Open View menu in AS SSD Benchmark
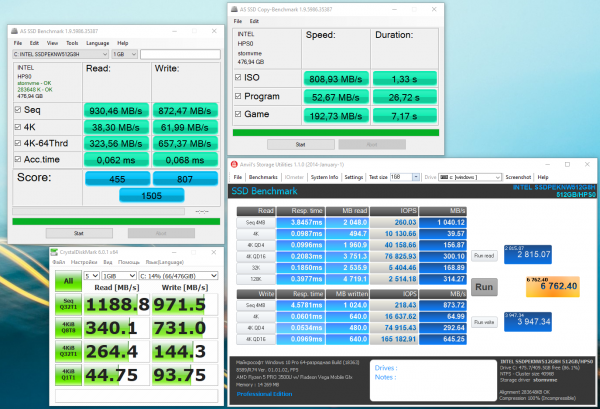 [x=52, y=43]
